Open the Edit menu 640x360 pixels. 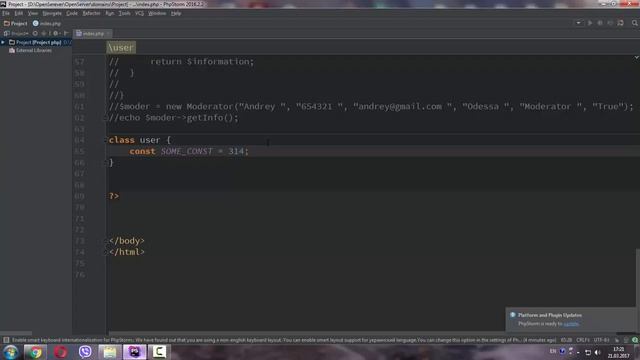18,13
